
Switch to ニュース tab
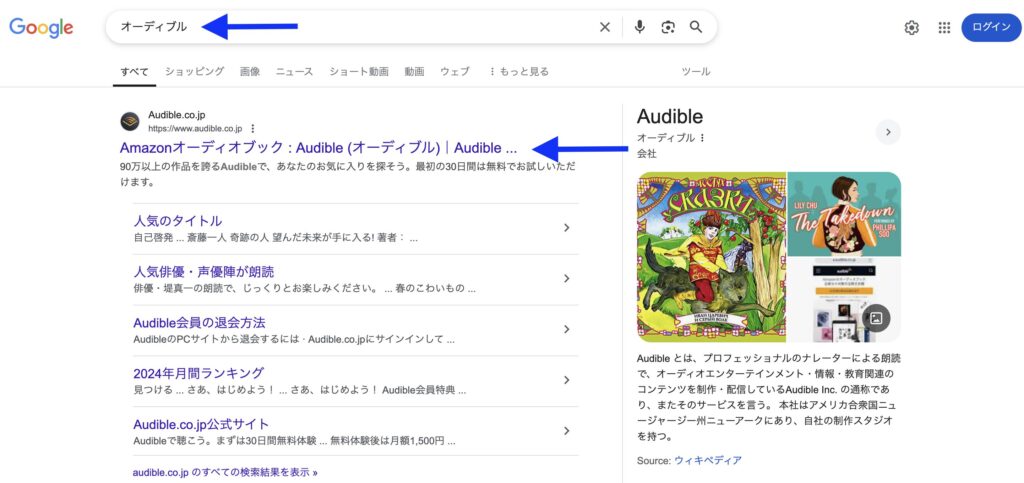(295, 72)
